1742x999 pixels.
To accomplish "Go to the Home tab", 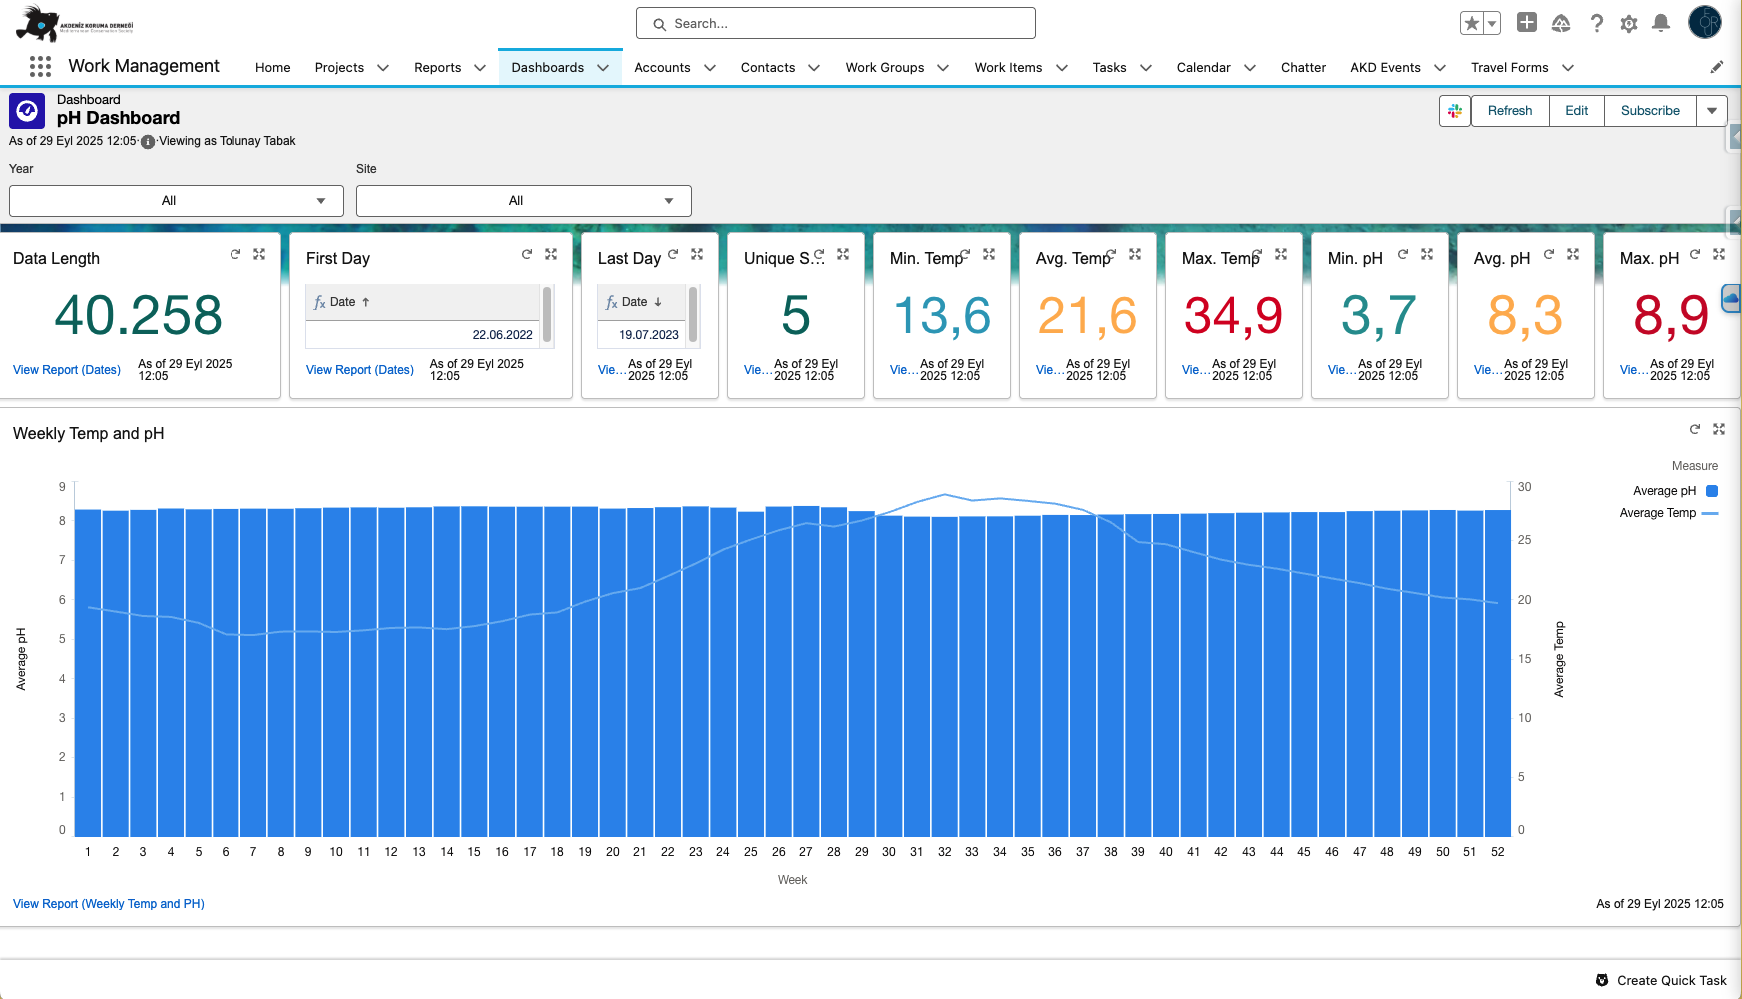I will (x=272, y=68).
